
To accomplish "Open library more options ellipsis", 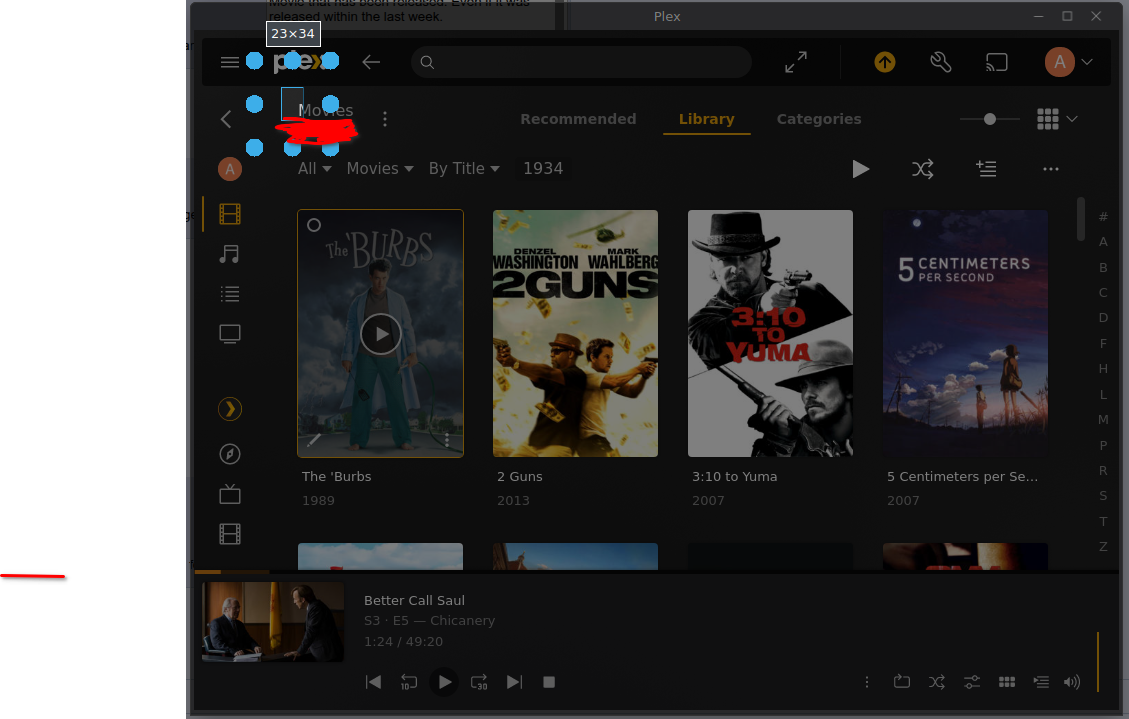I will point(1051,169).
